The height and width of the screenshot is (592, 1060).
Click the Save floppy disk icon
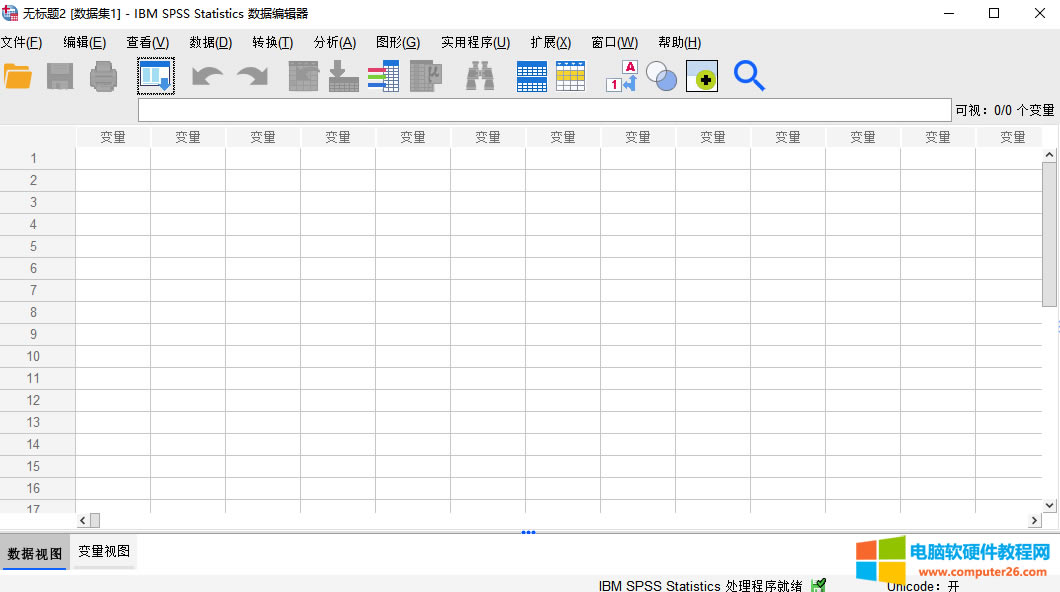[x=60, y=77]
